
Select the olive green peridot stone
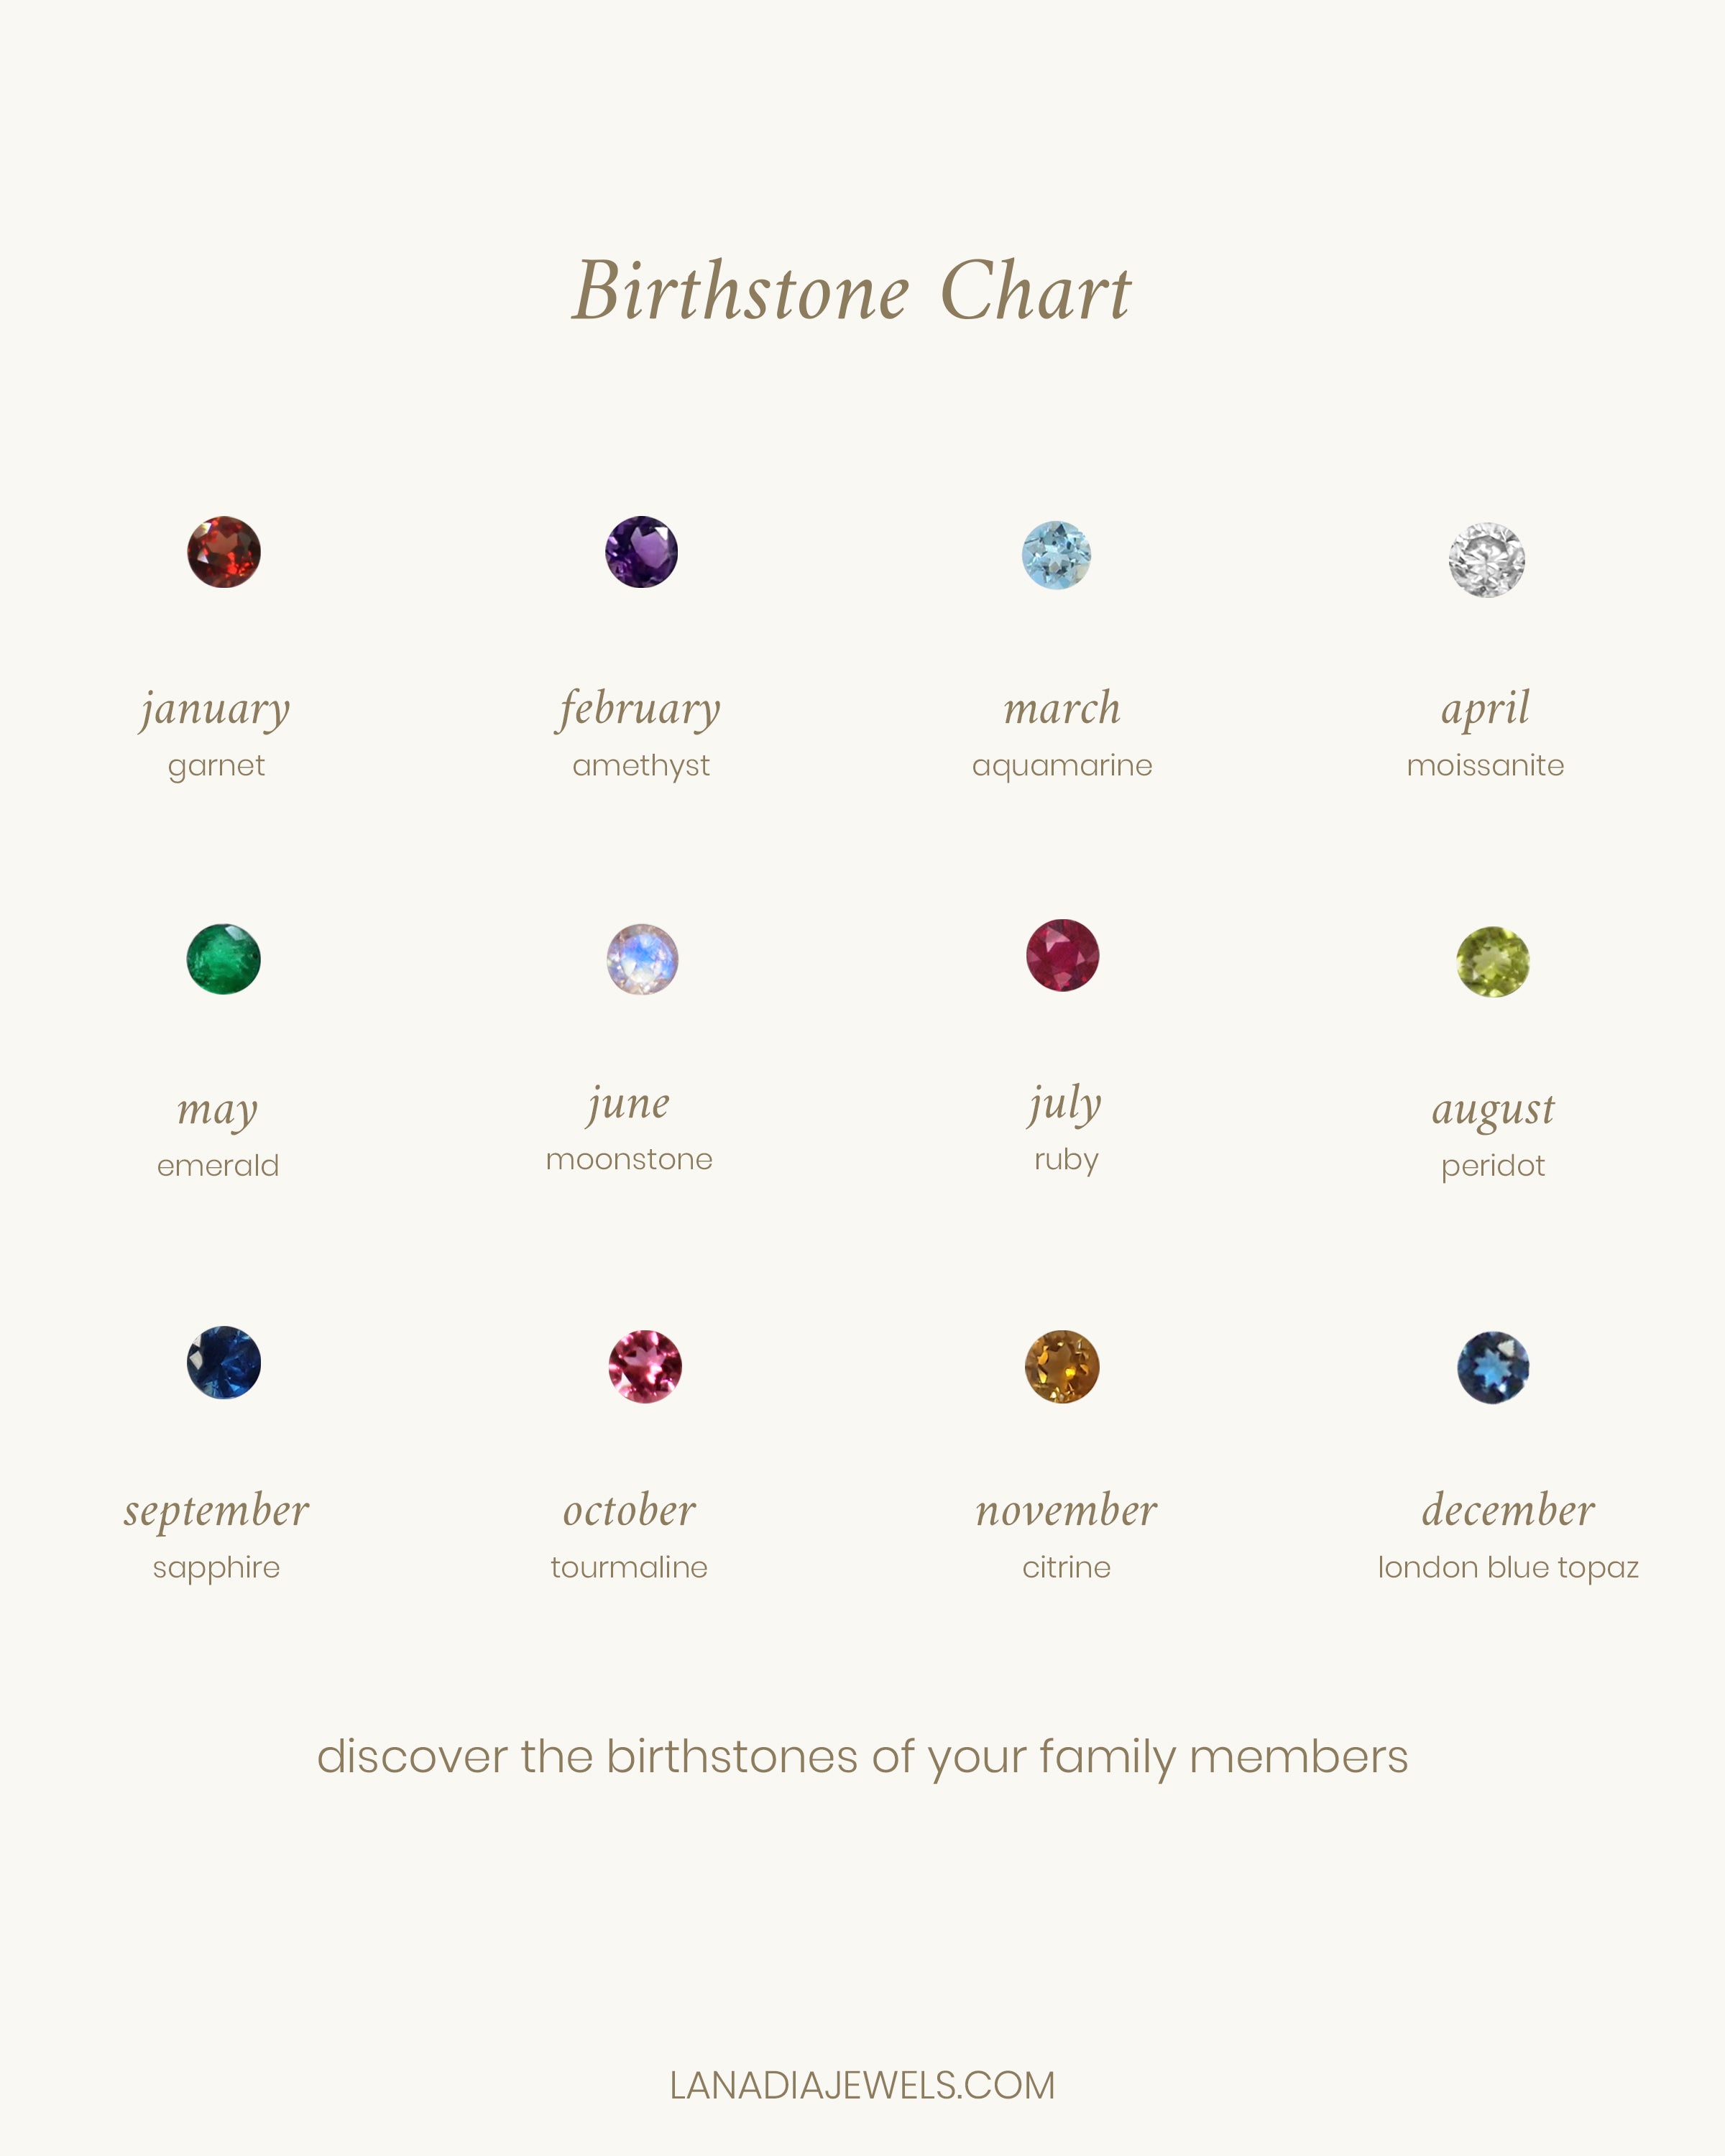tap(1493, 962)
